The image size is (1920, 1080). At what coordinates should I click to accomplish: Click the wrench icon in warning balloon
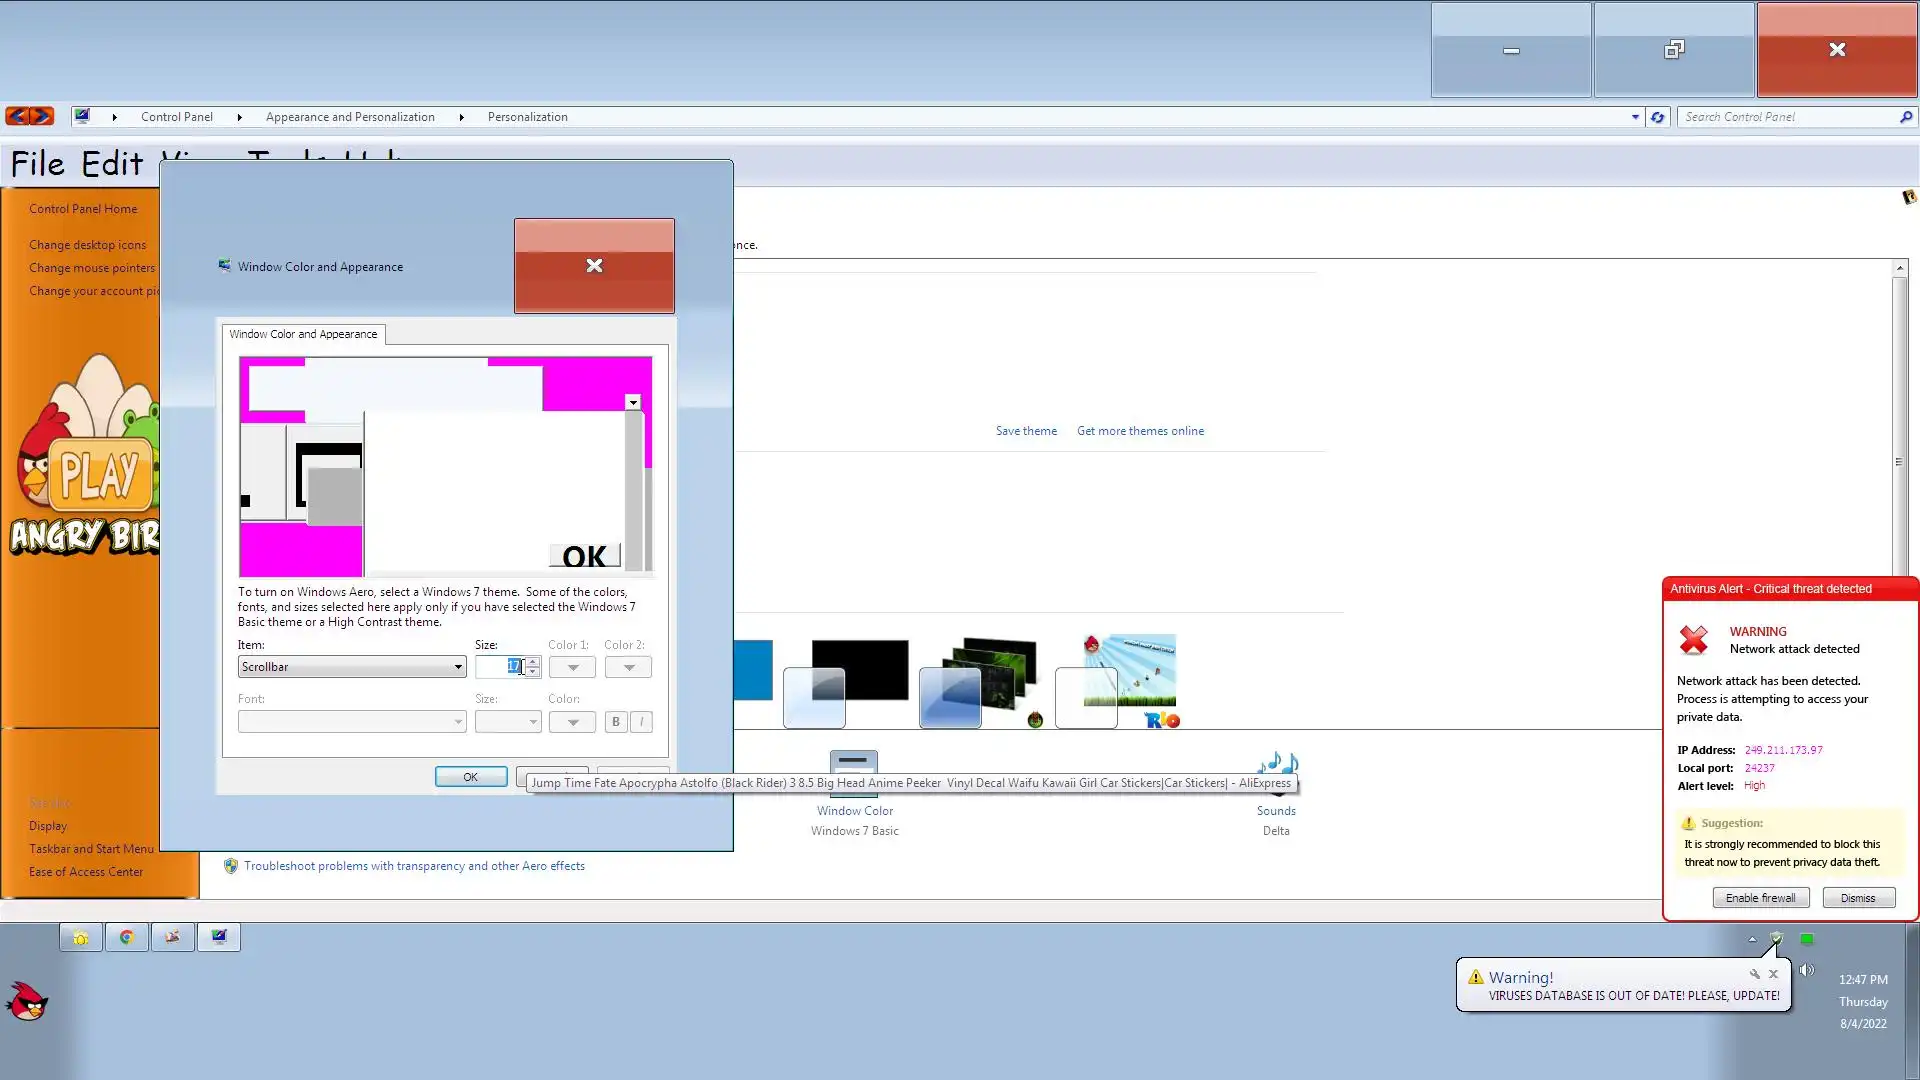1754,974
